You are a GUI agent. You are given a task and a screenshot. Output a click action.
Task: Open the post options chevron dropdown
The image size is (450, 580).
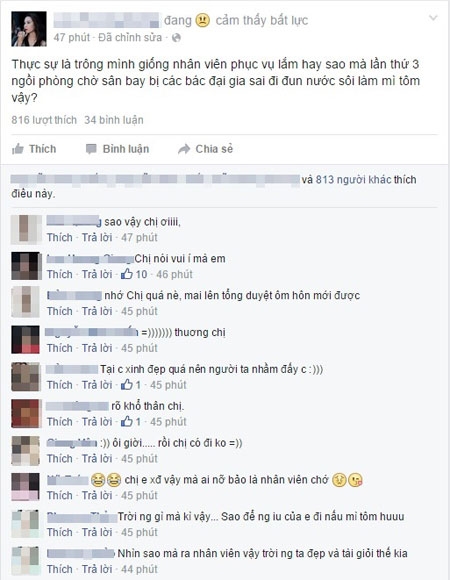pos(433,17)
